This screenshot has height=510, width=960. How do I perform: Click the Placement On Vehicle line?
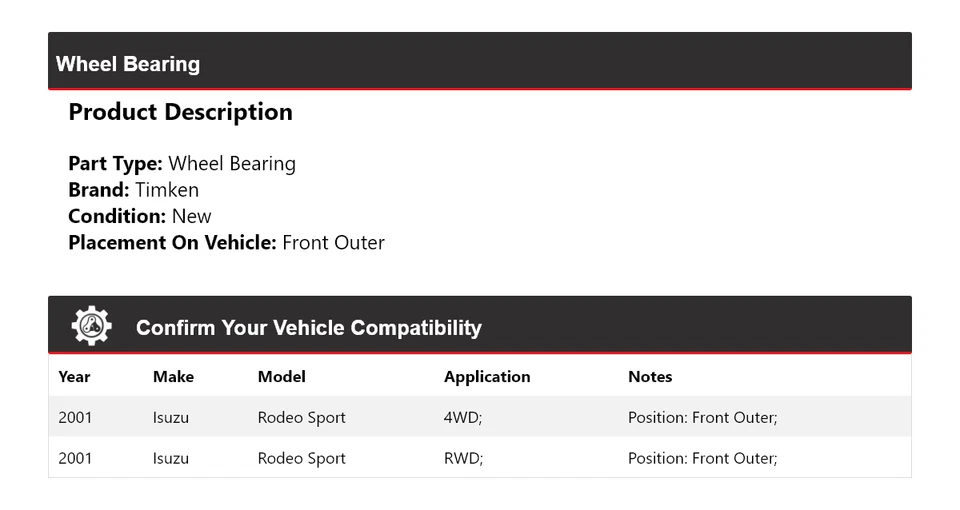[226, 242]
